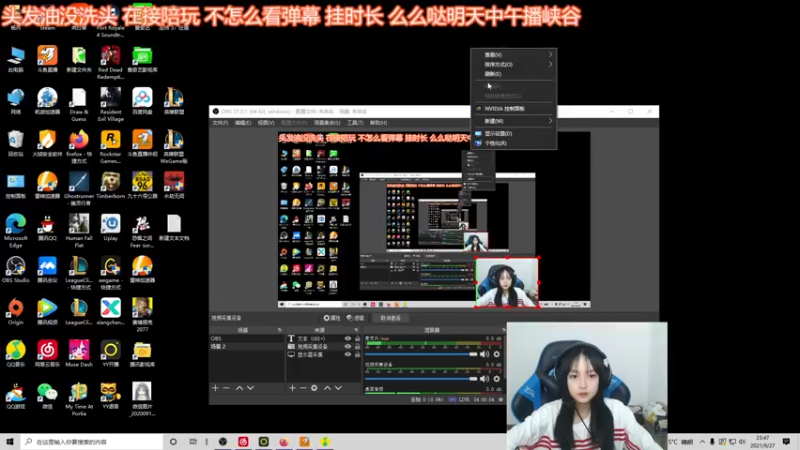Expand the 新建(W) context submenu
The height and width of the screenshot is (450, 800).
coord(514,121)
